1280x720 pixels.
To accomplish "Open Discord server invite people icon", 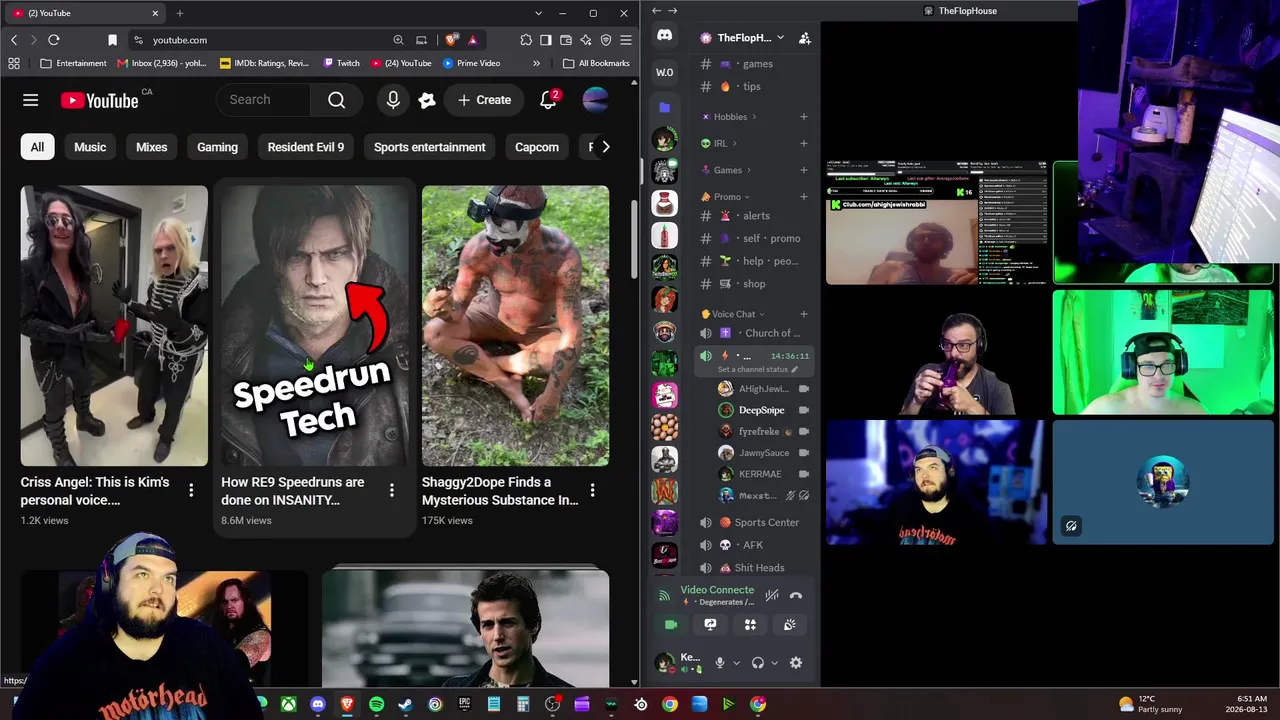I will coord(805,38).
